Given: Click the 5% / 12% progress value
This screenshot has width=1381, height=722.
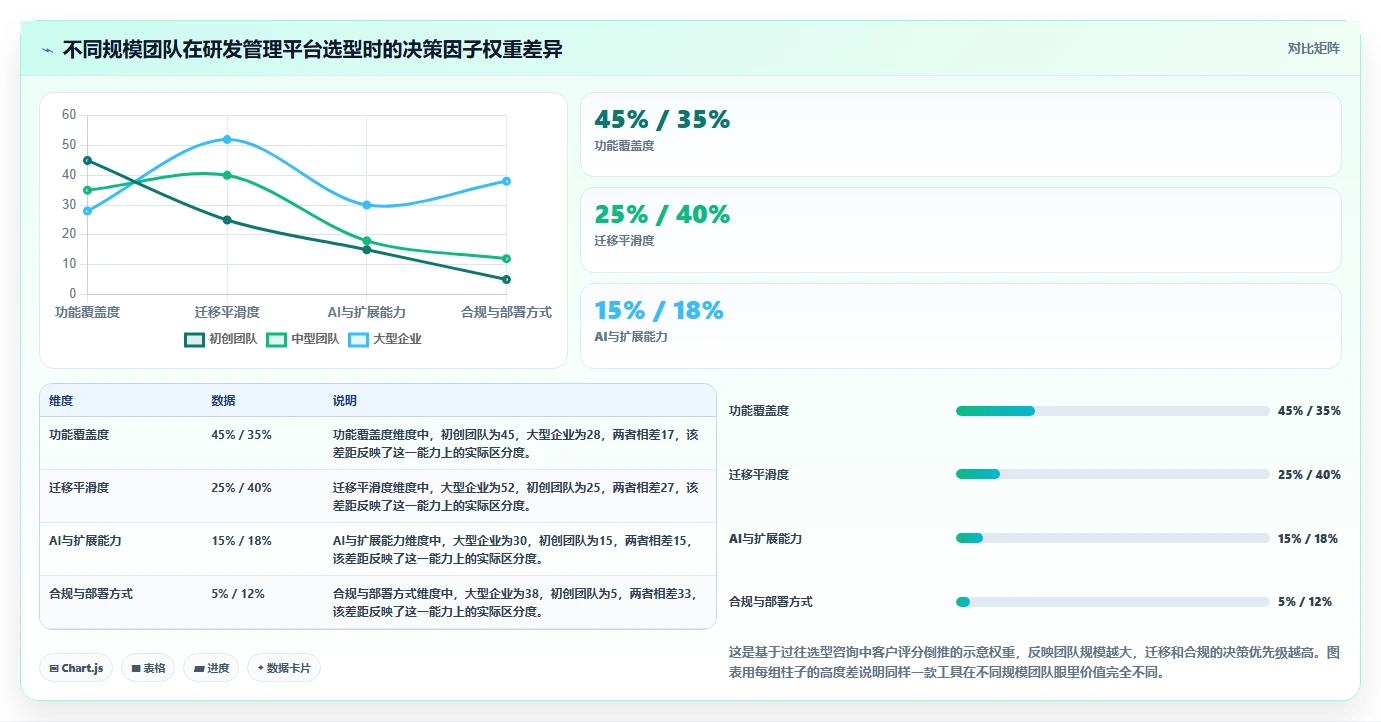Looking at the screenshot, I should [1305, 602].
